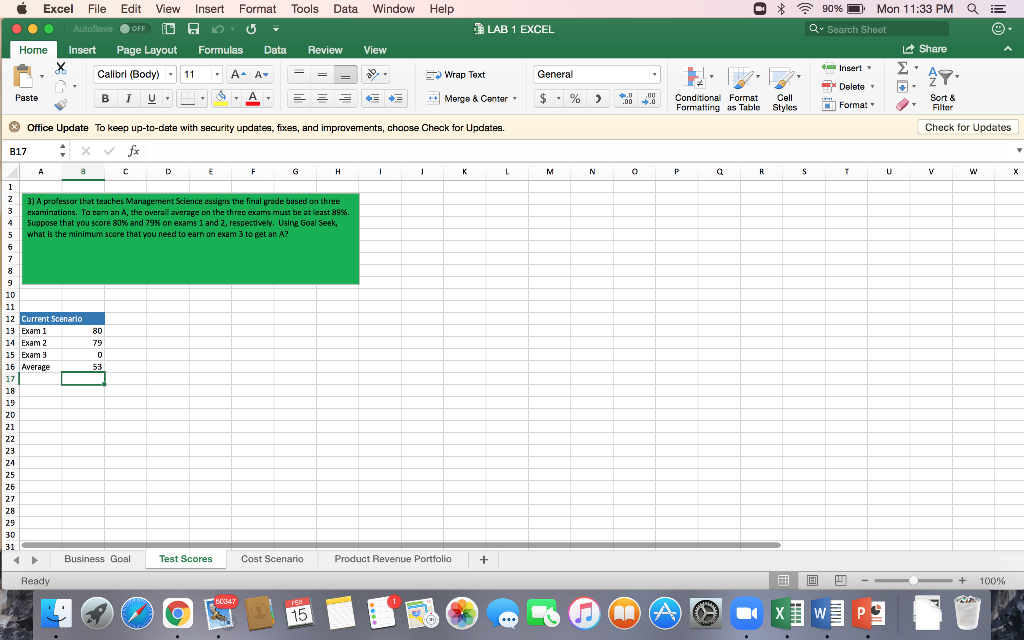Dismiss the Office Update banner
The height and width of the screenshot is (640, 1024).
[x=14, y=127]
